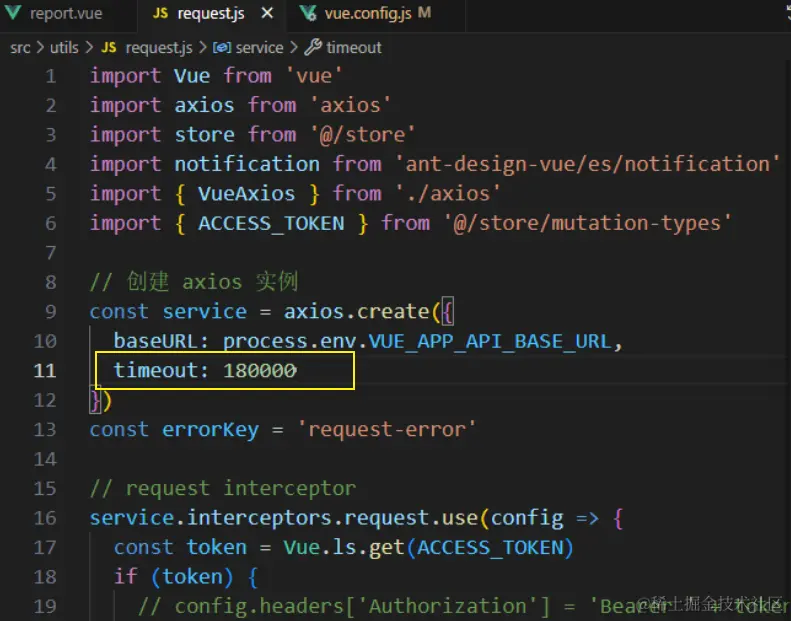Click the 'ant-design-vue/es/notification' import string
791x621 pixels.
click(587, 164)
